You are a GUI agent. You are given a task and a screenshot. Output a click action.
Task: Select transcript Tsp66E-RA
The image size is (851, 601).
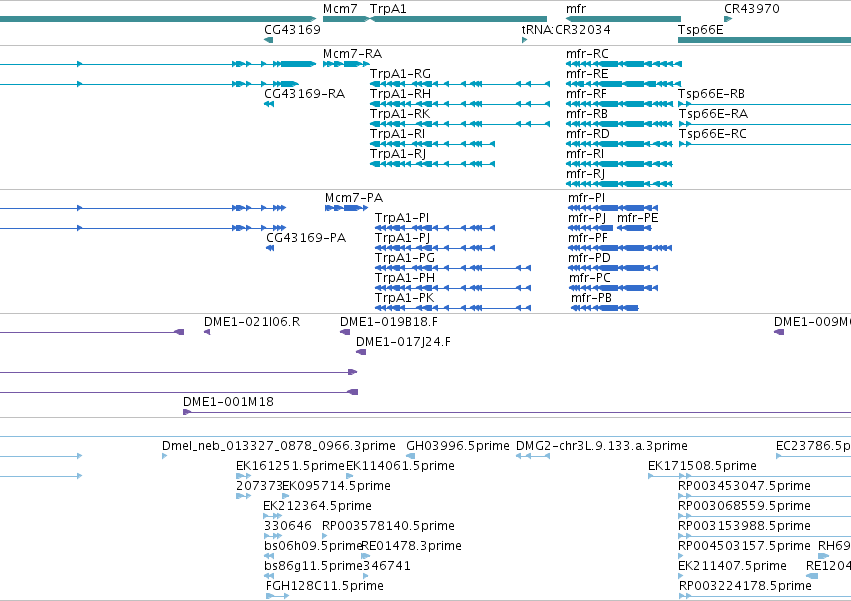[765, 124]
